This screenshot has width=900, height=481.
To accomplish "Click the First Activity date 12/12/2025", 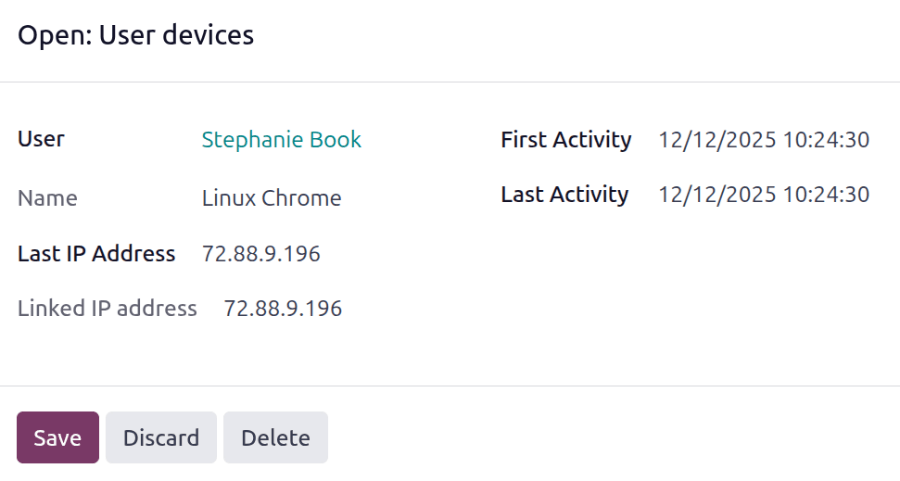I will coord(717,140).
